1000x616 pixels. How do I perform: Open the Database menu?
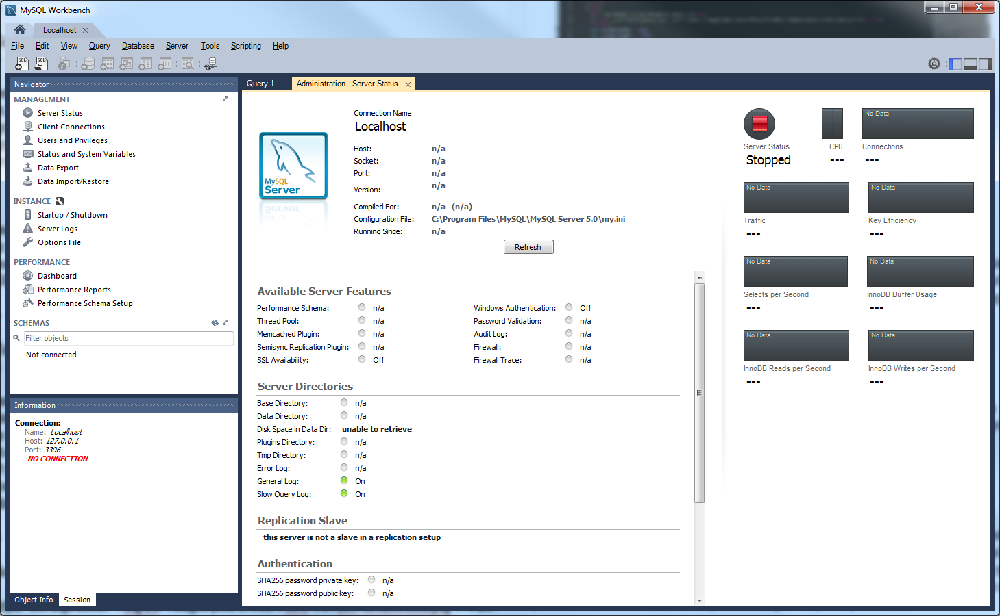point(138,46)
